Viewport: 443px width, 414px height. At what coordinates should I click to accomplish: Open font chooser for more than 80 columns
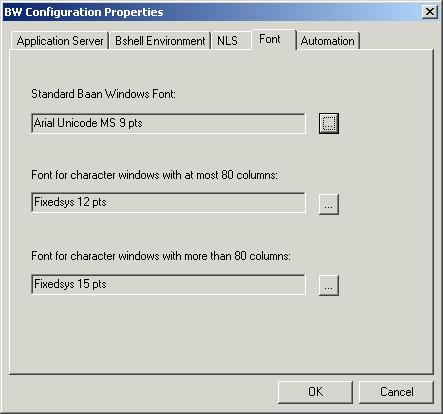pyautogui.click(x=329, y=285)
